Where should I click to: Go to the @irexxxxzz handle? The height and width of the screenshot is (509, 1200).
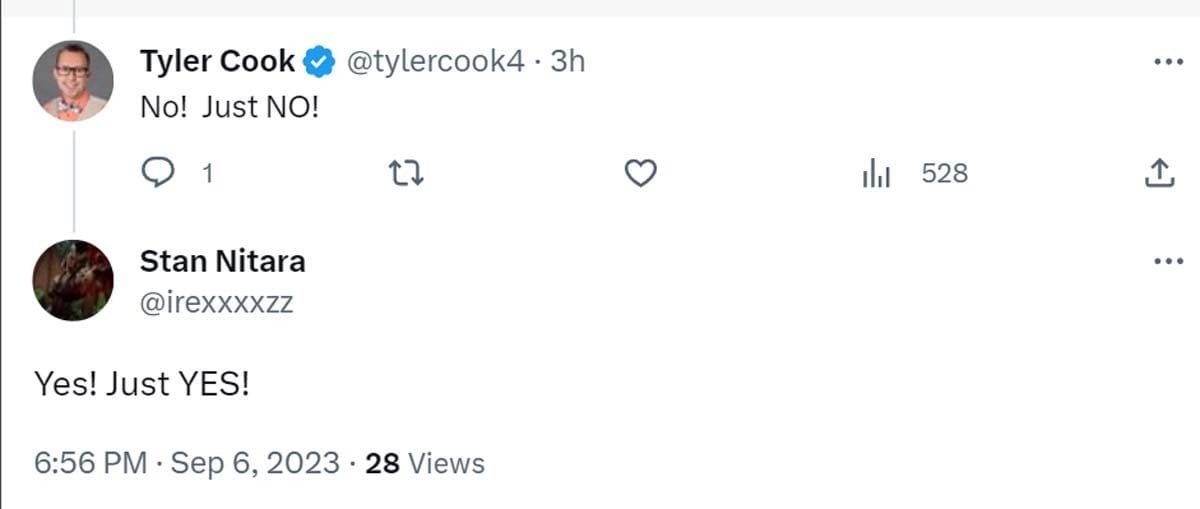(216, 301)
